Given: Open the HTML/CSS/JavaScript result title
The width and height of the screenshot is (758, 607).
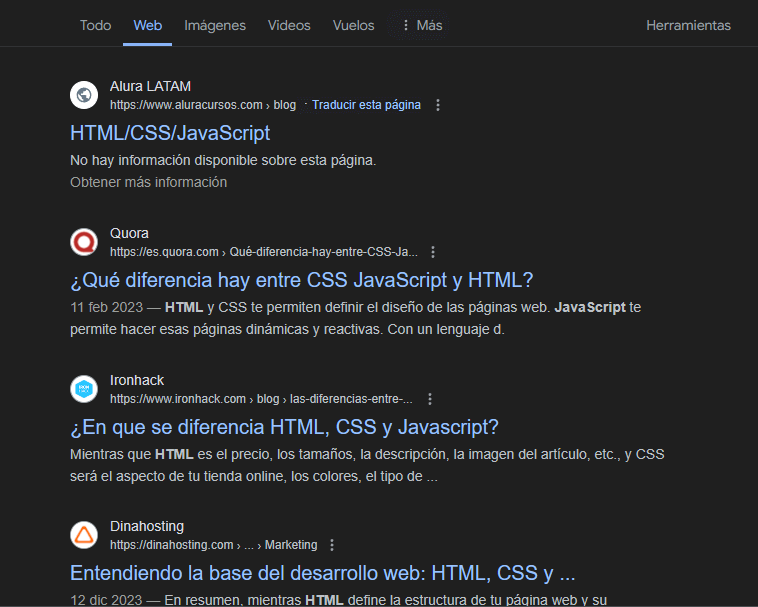Looking at the screenshot, I should coord(170,133).
